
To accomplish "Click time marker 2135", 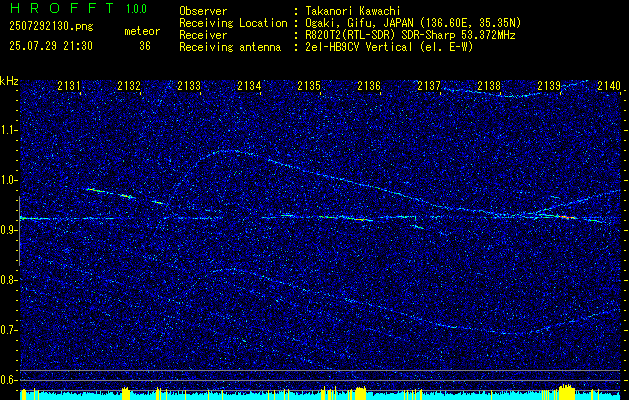I will [x=309, y=85].
